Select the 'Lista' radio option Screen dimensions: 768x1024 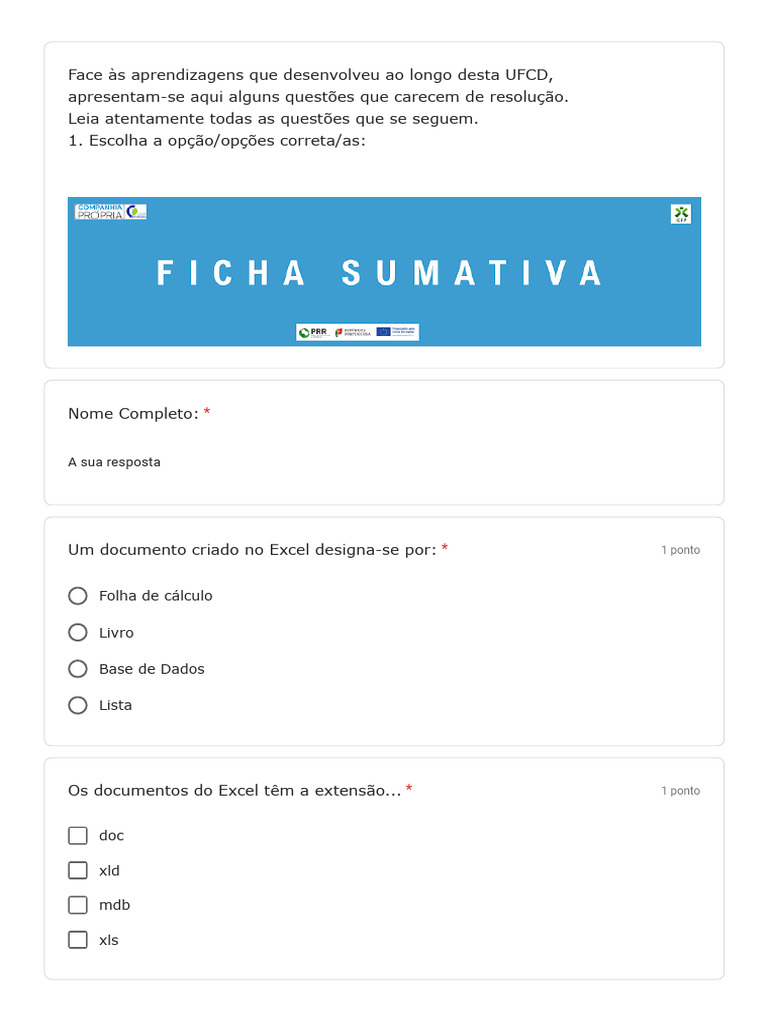[78, 705]
